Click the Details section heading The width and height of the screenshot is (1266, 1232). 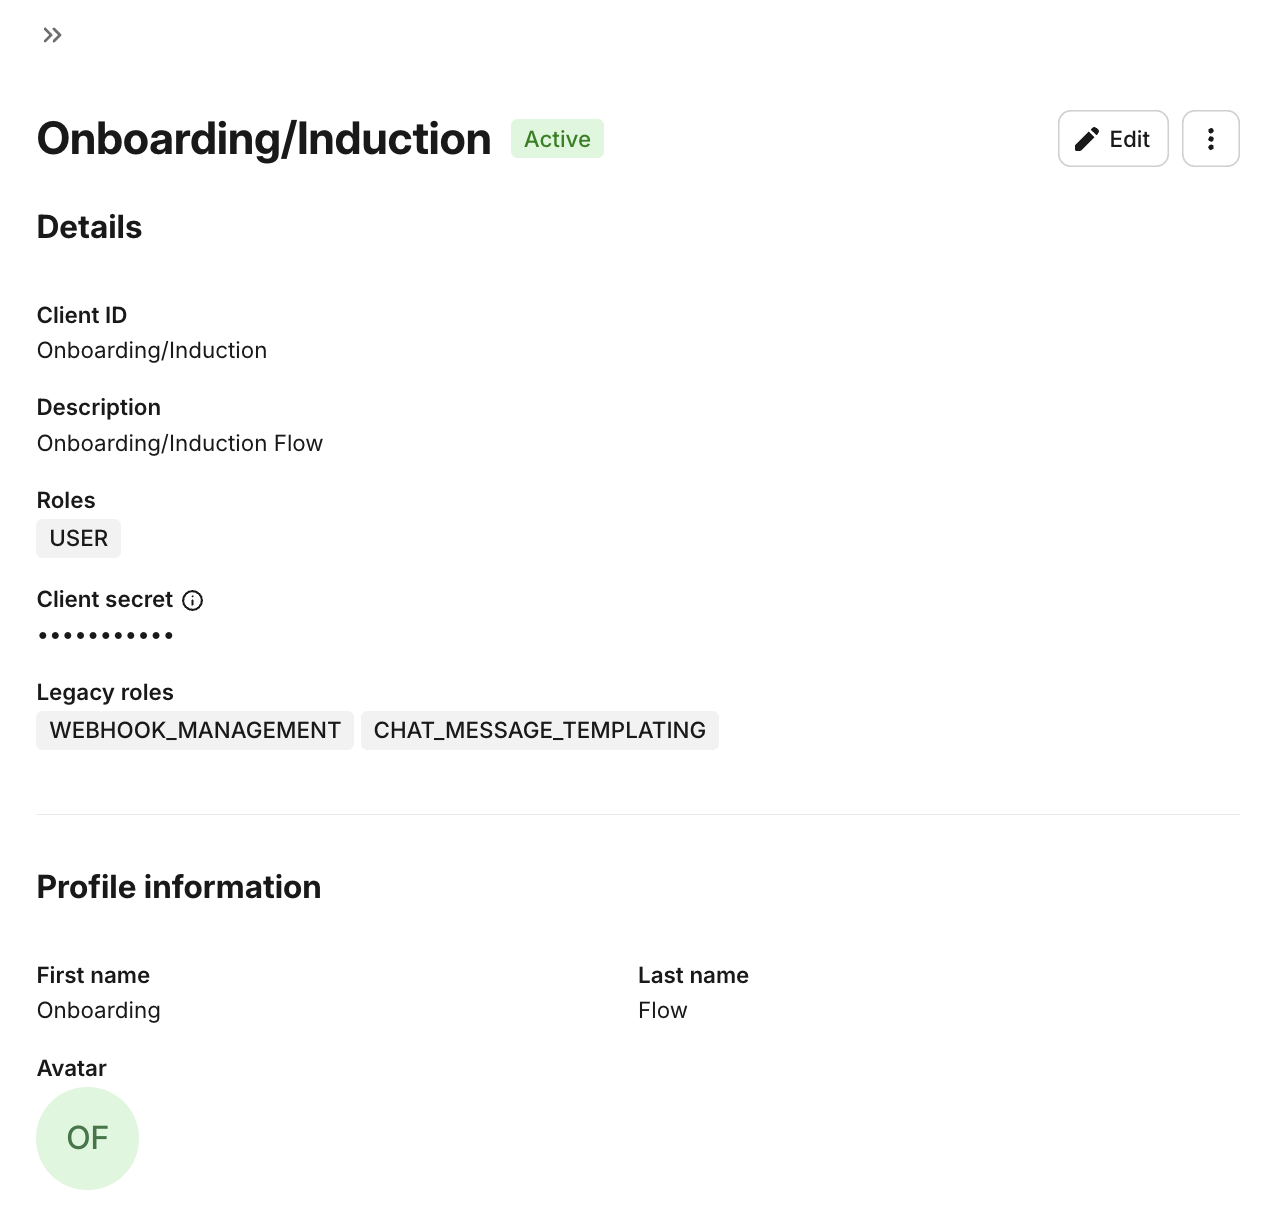click(x=89, y=227)
